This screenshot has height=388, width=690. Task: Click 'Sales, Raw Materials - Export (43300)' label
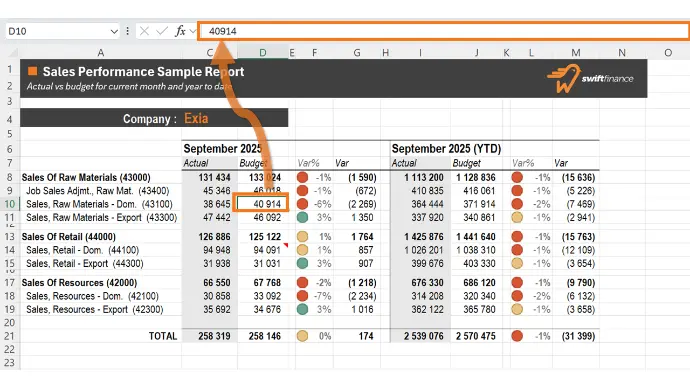[x=101, y=218]
